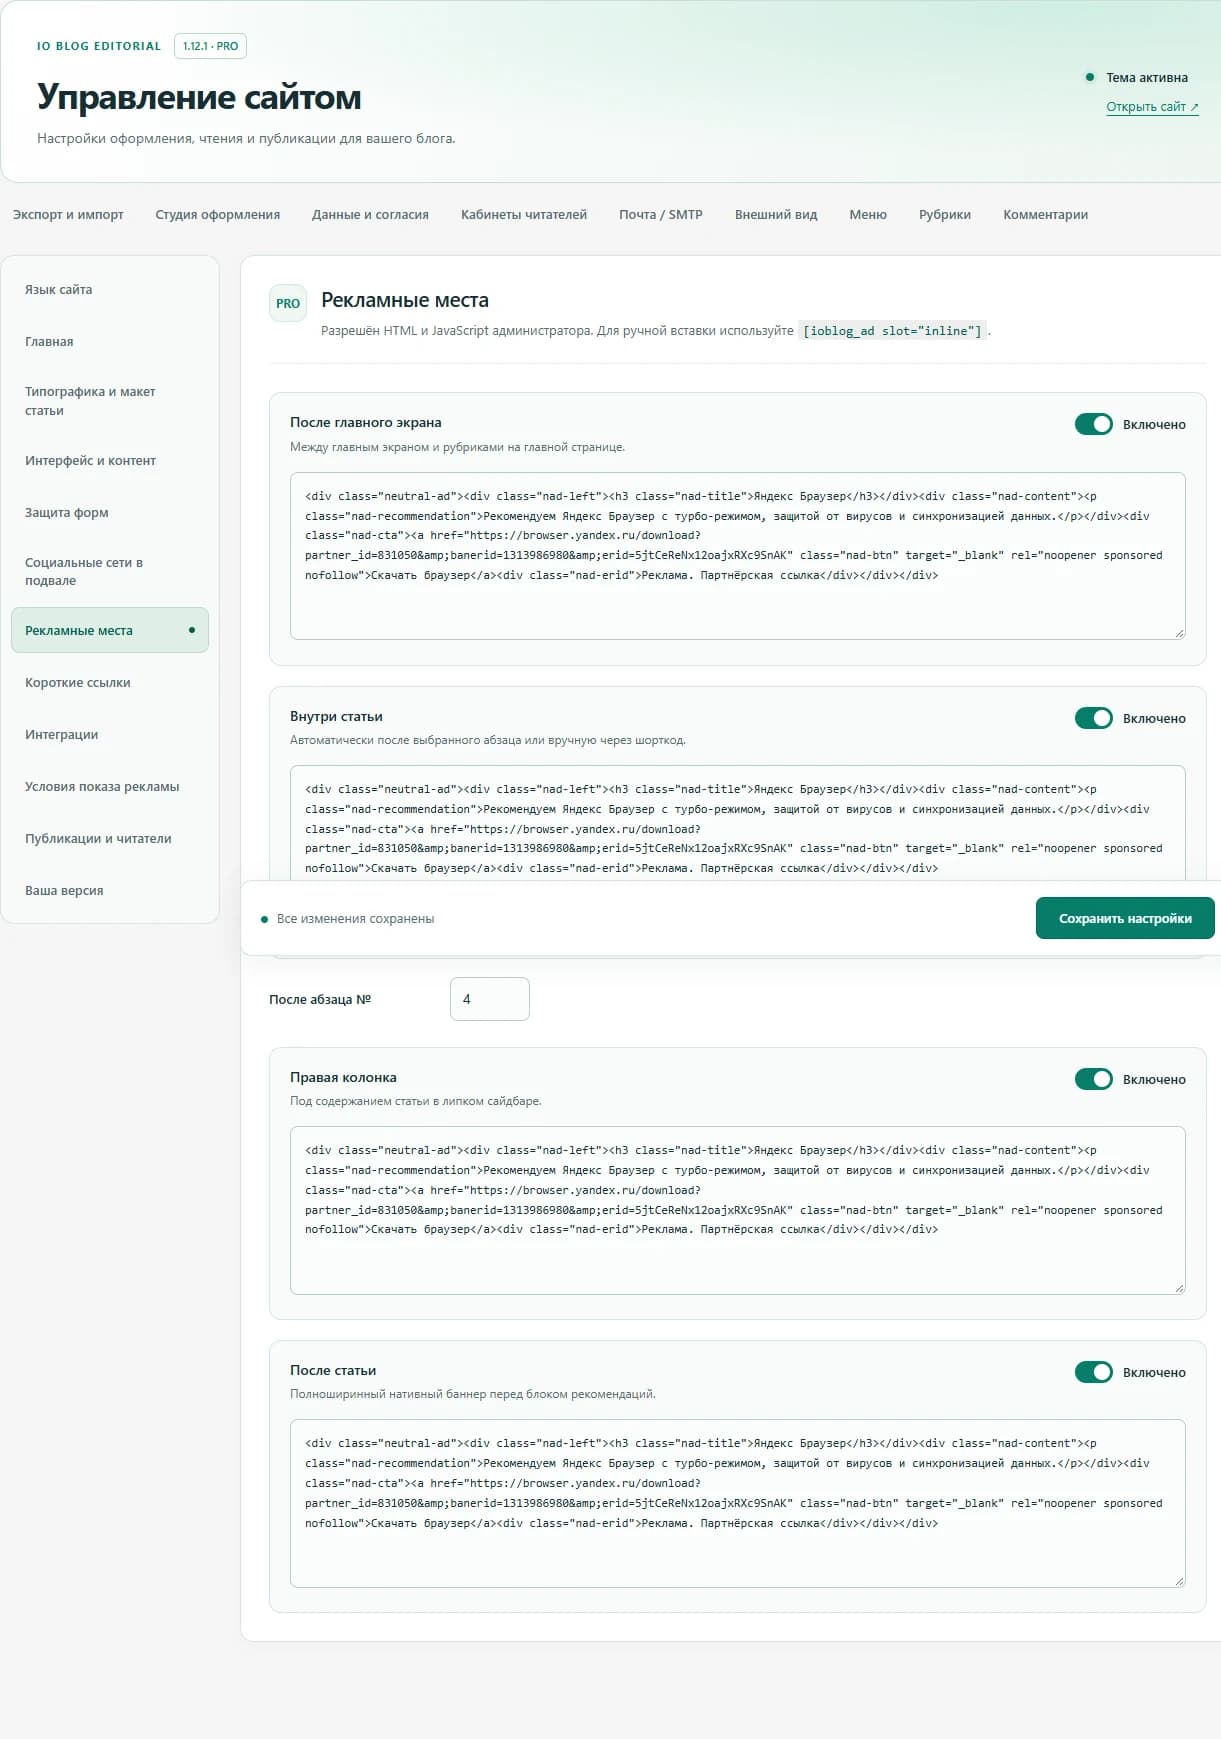The image size is (1221, 1739).
Task: Go to the Комментарии tab
Action: (x=1046, y=214)
